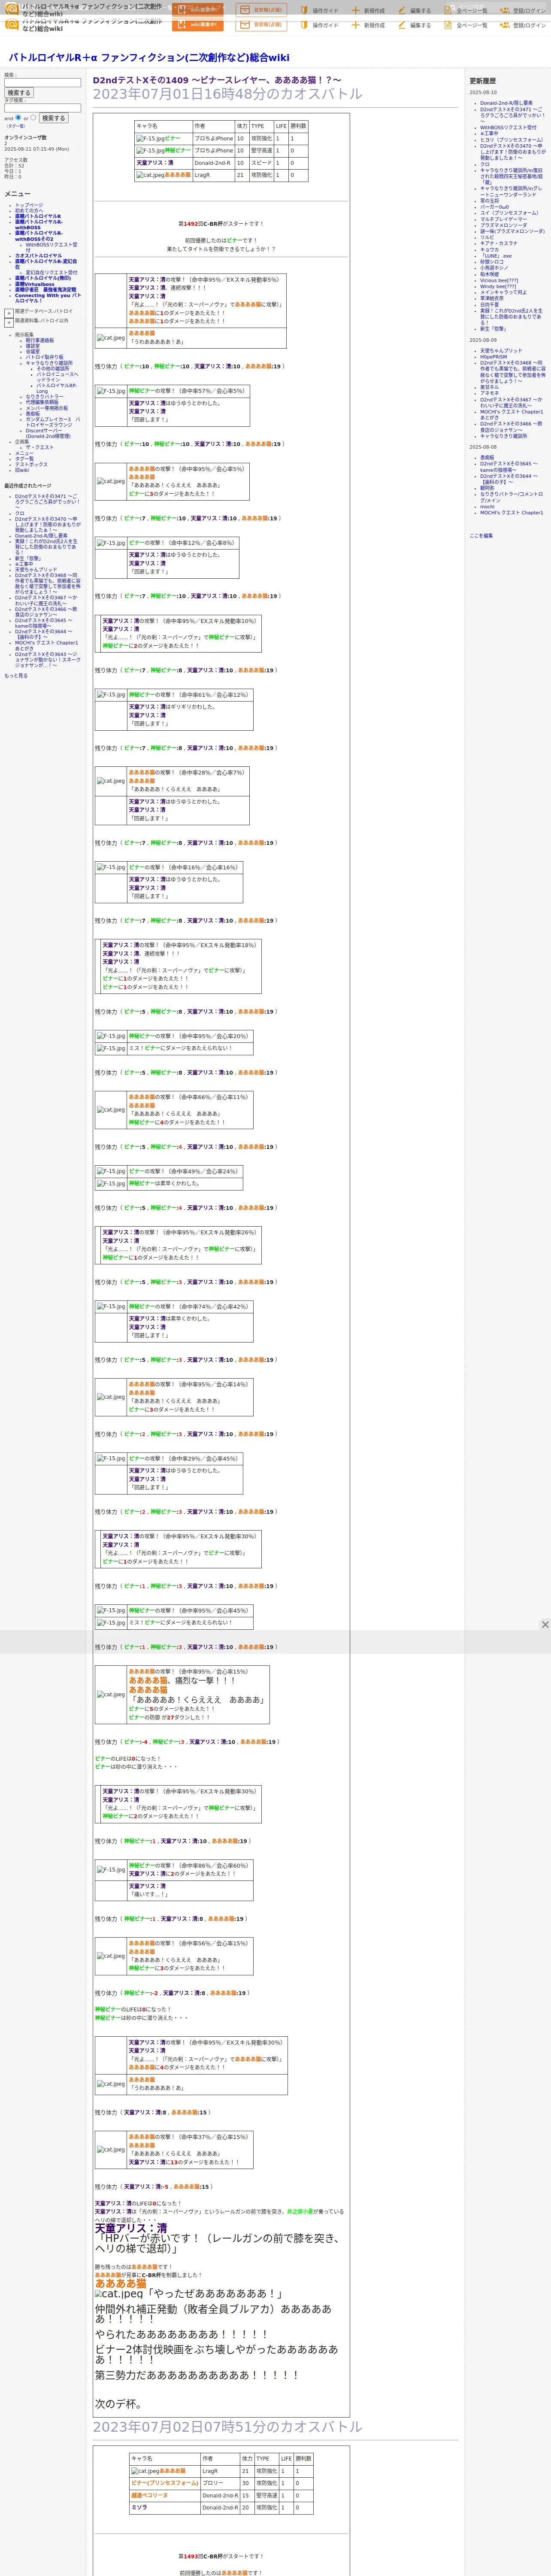Image resolution: width=551 pixels, height=2576 pixels.
Task: Open リルビ in update history
Action: 487,237
